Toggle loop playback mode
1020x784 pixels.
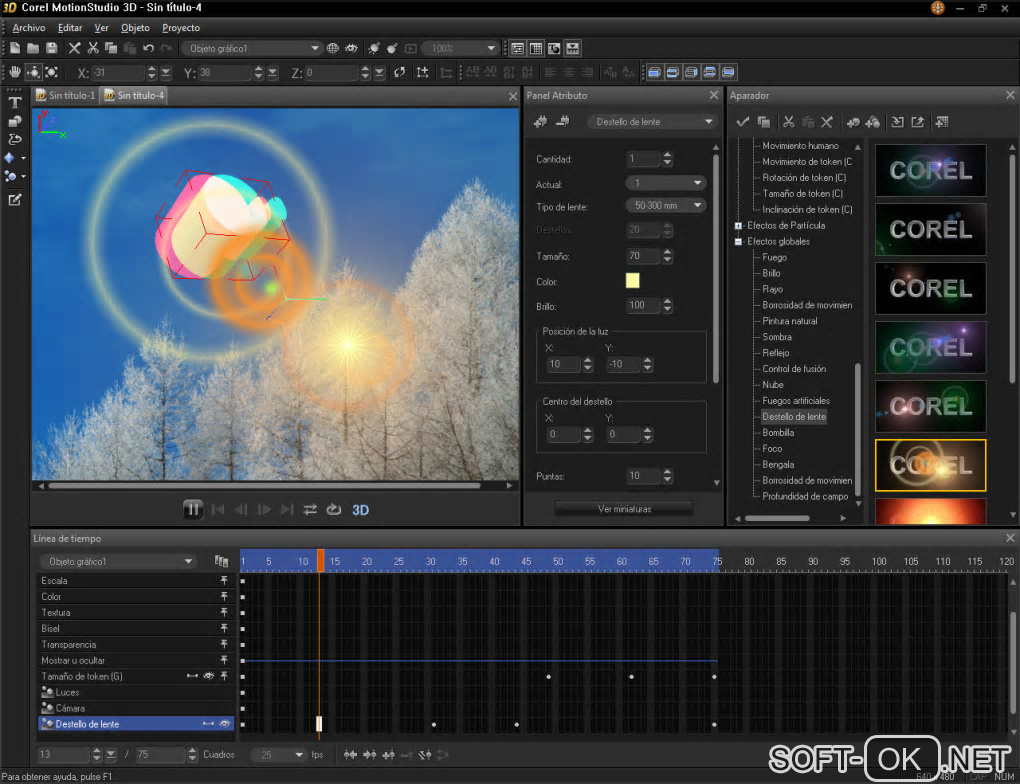pyautogui.click(x=334, y=509)
